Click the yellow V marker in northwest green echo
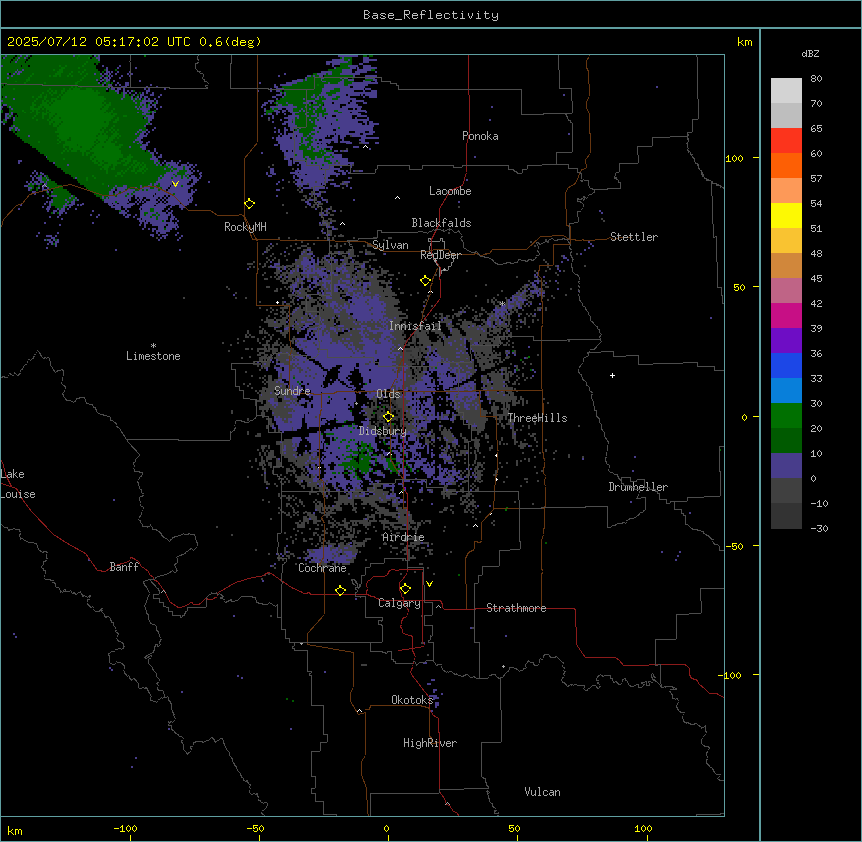 point(175,184)
